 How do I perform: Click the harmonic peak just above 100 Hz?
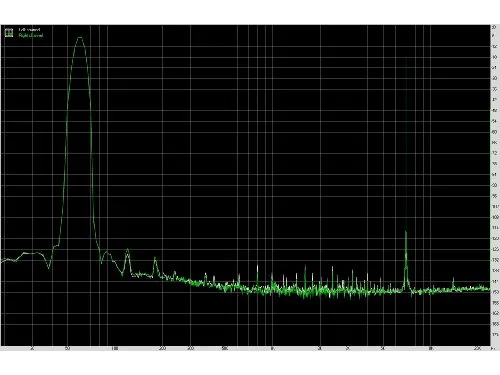(x=127, y=249)
